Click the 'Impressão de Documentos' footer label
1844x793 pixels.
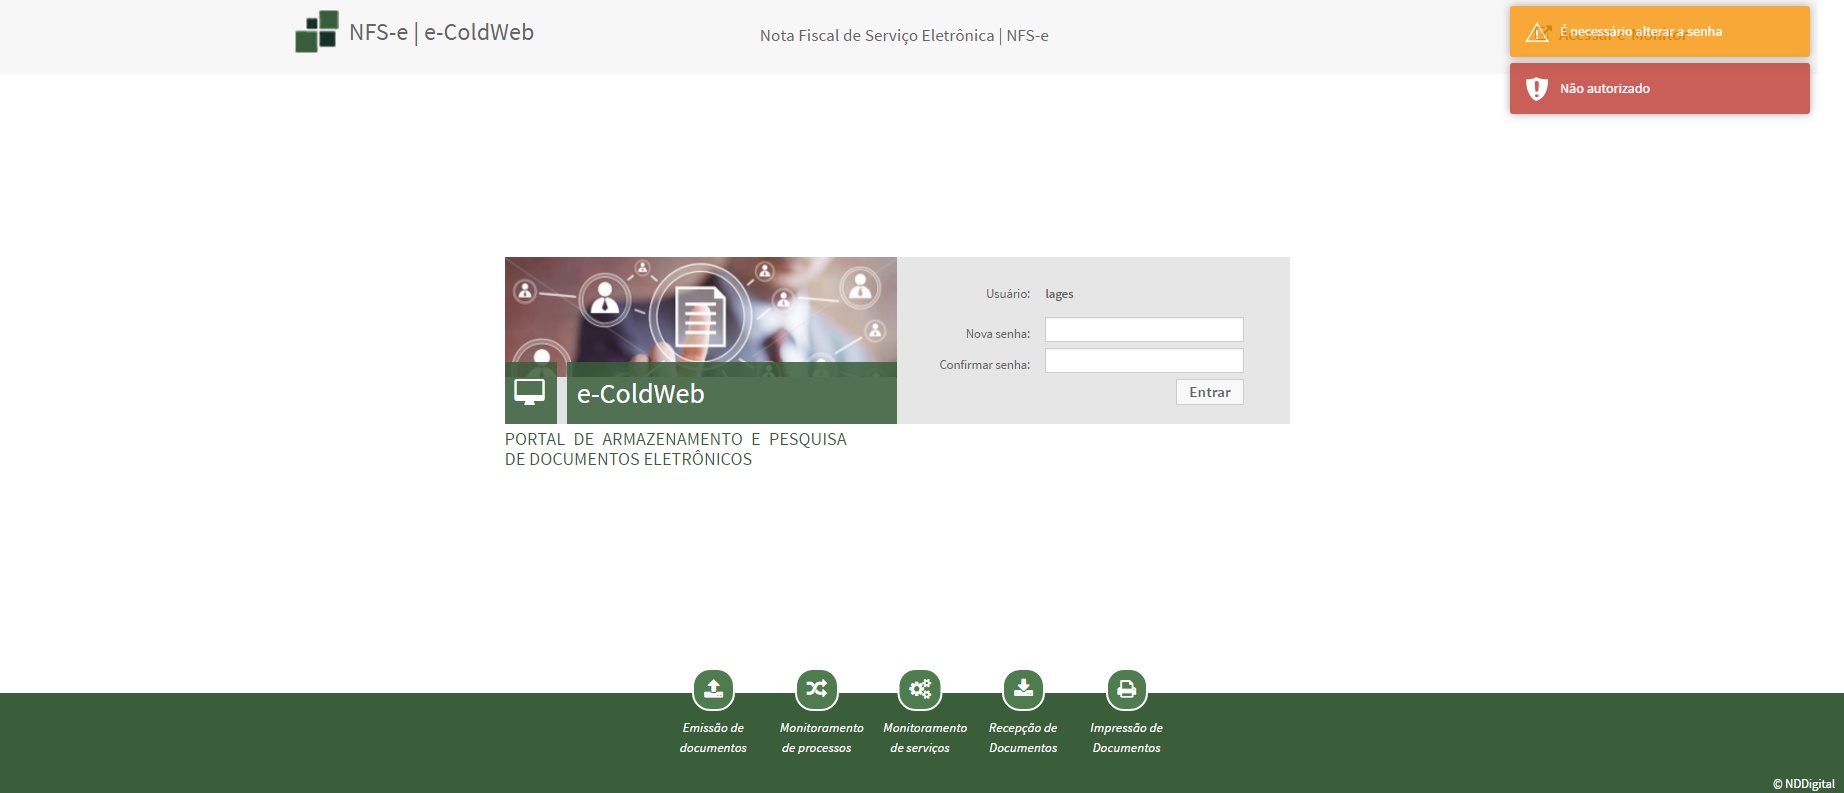coord(1126,738)
